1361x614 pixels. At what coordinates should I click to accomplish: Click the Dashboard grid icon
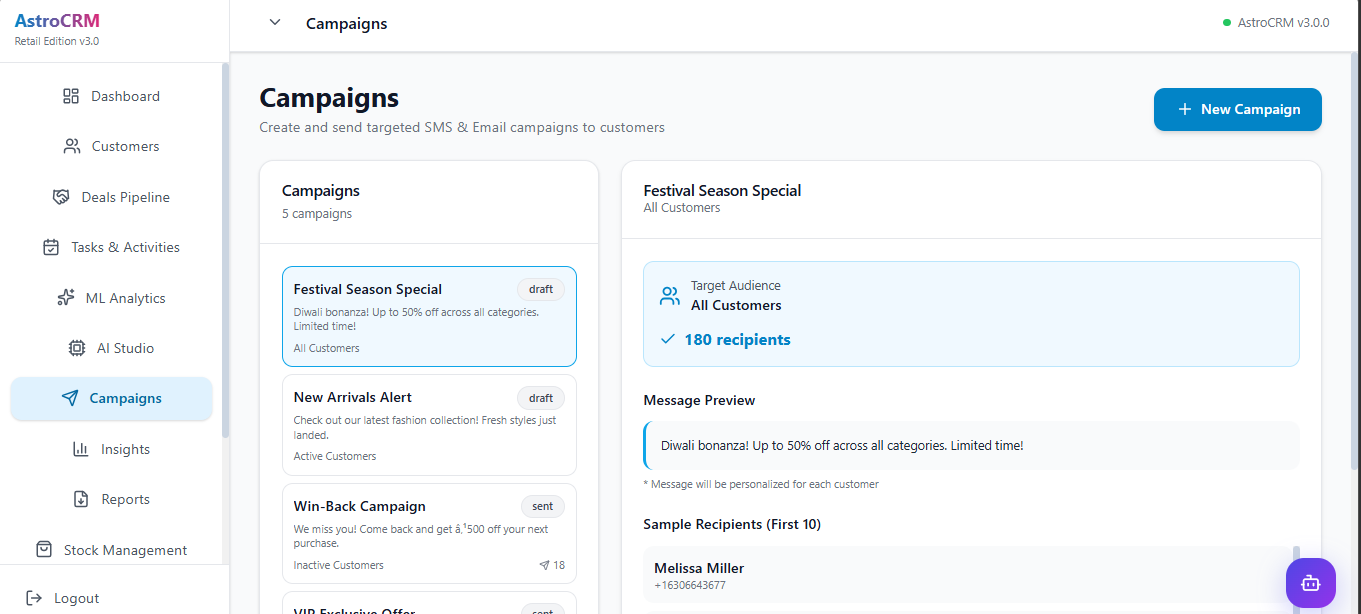(x=70, y=96)
